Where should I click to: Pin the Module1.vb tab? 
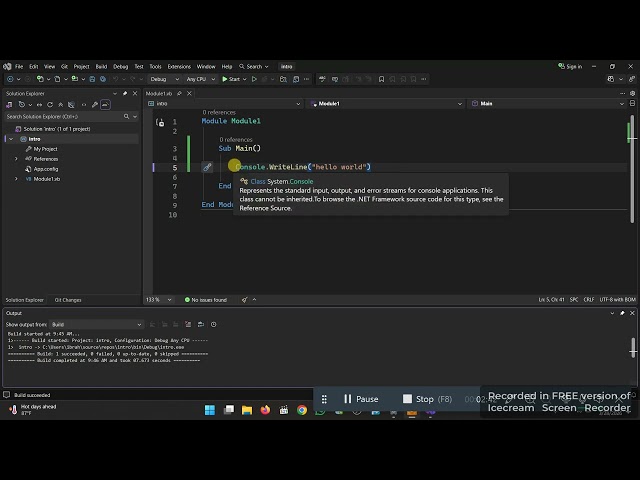pos(179,93)
